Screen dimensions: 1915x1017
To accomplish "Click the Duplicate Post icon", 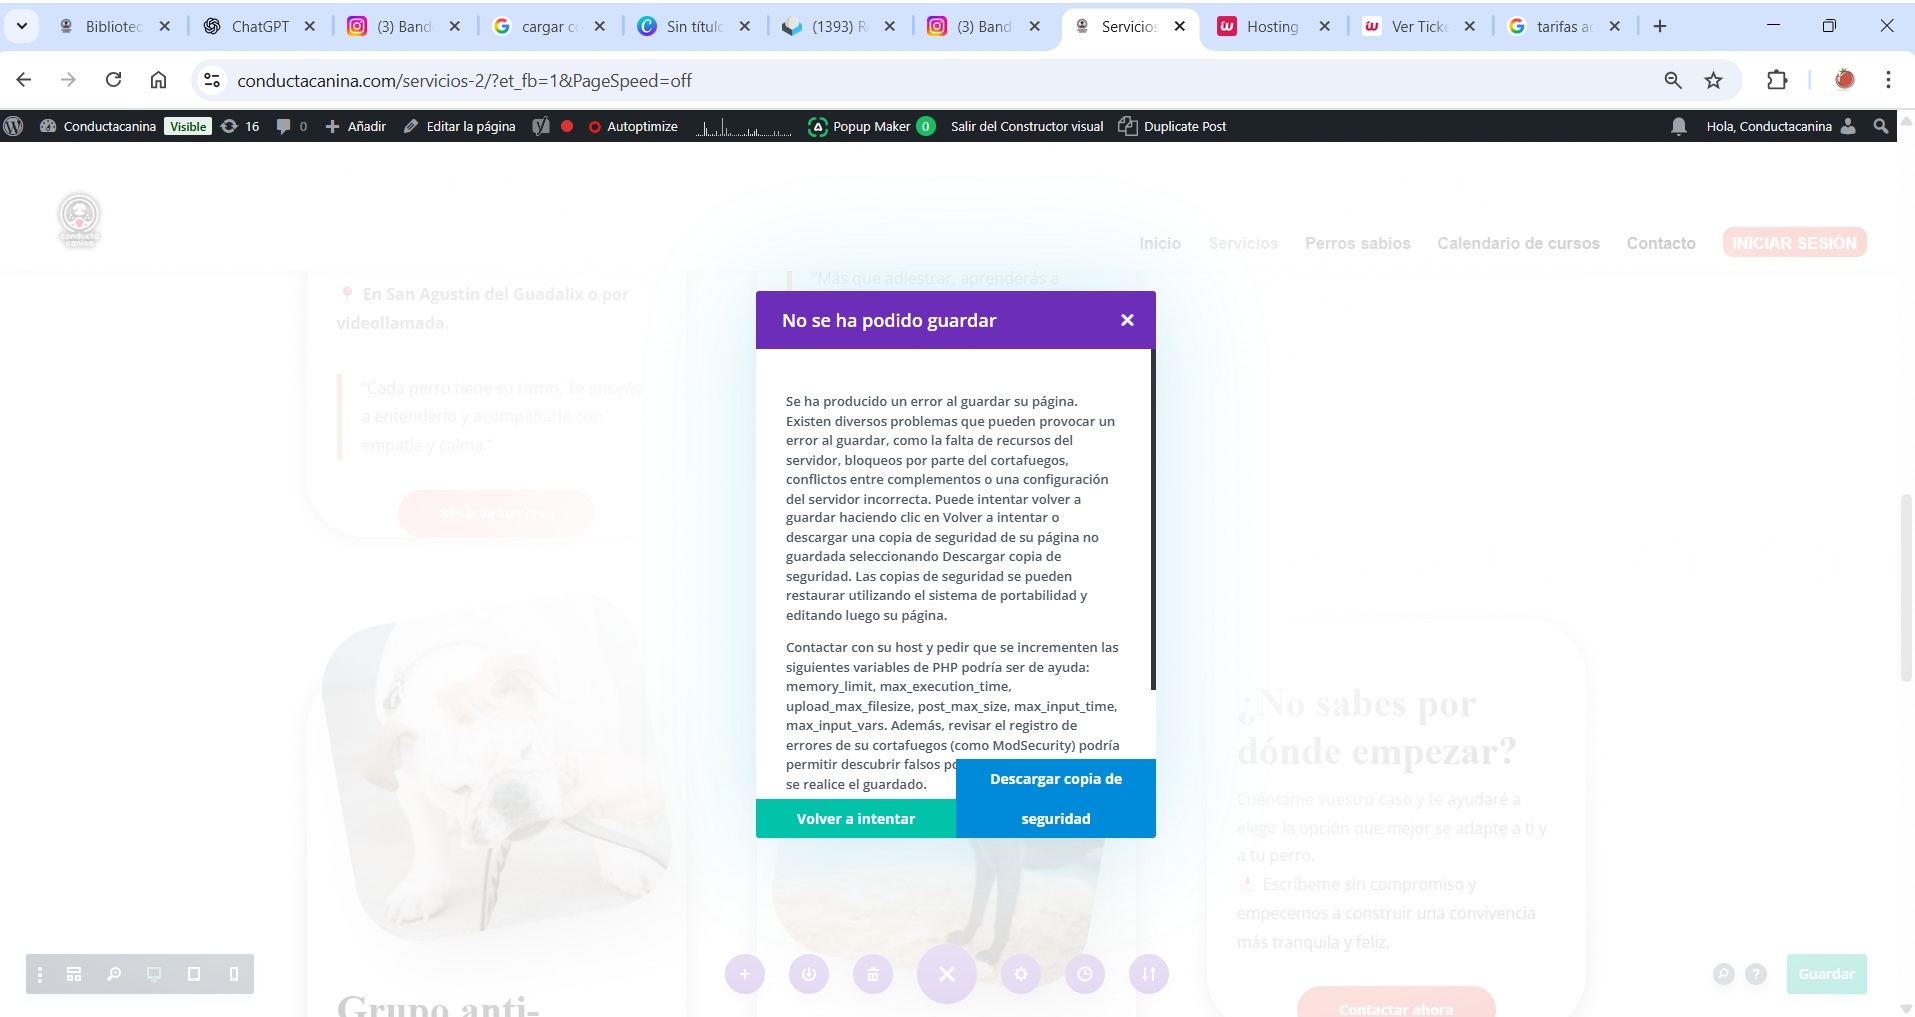I will tap(1128, 126).
